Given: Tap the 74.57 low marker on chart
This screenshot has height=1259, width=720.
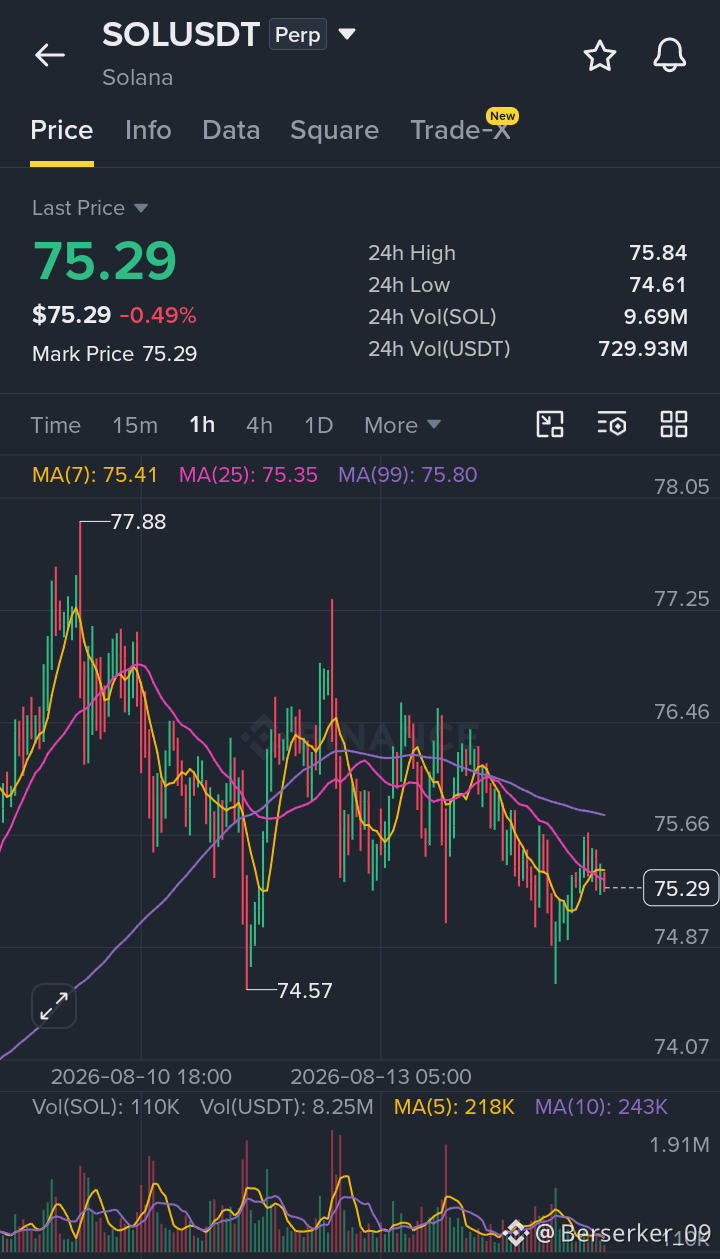Looking at the screenshot, I should coord(305,991).
